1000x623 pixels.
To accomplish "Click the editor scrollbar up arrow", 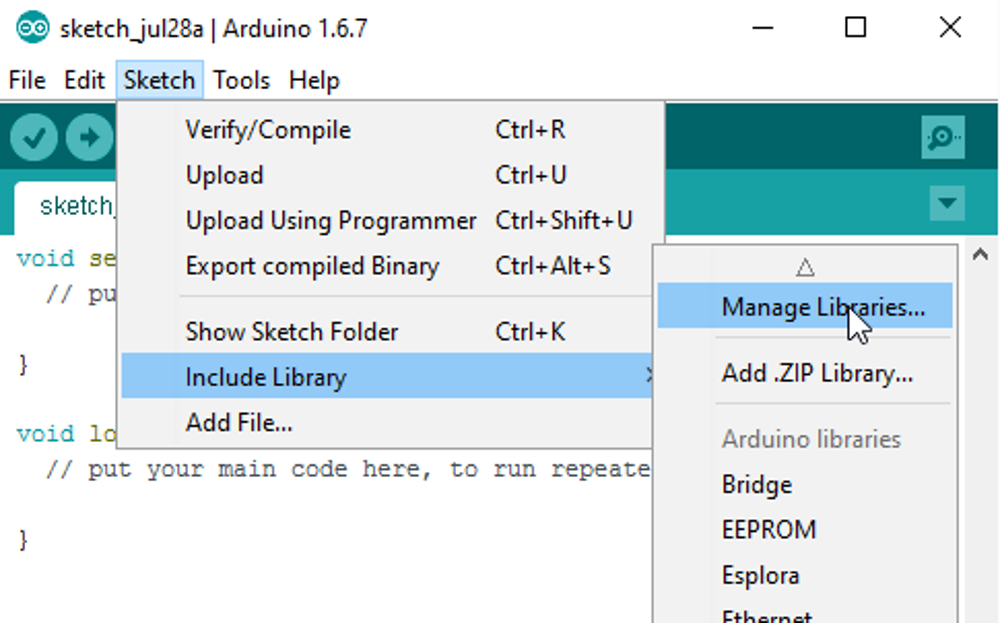I will tap(980, 254).
